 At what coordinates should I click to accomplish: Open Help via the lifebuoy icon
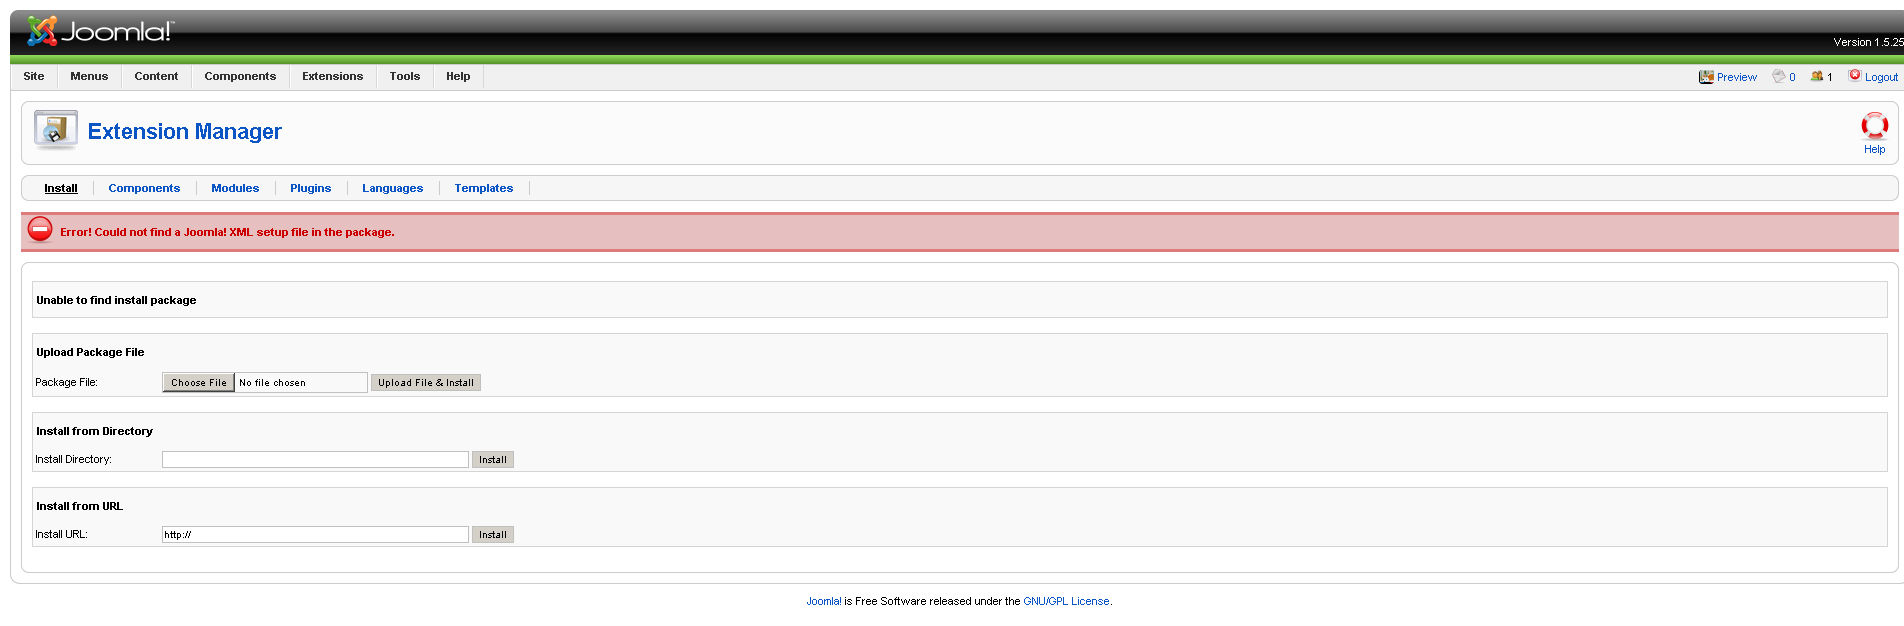(x=1874, y=126)
